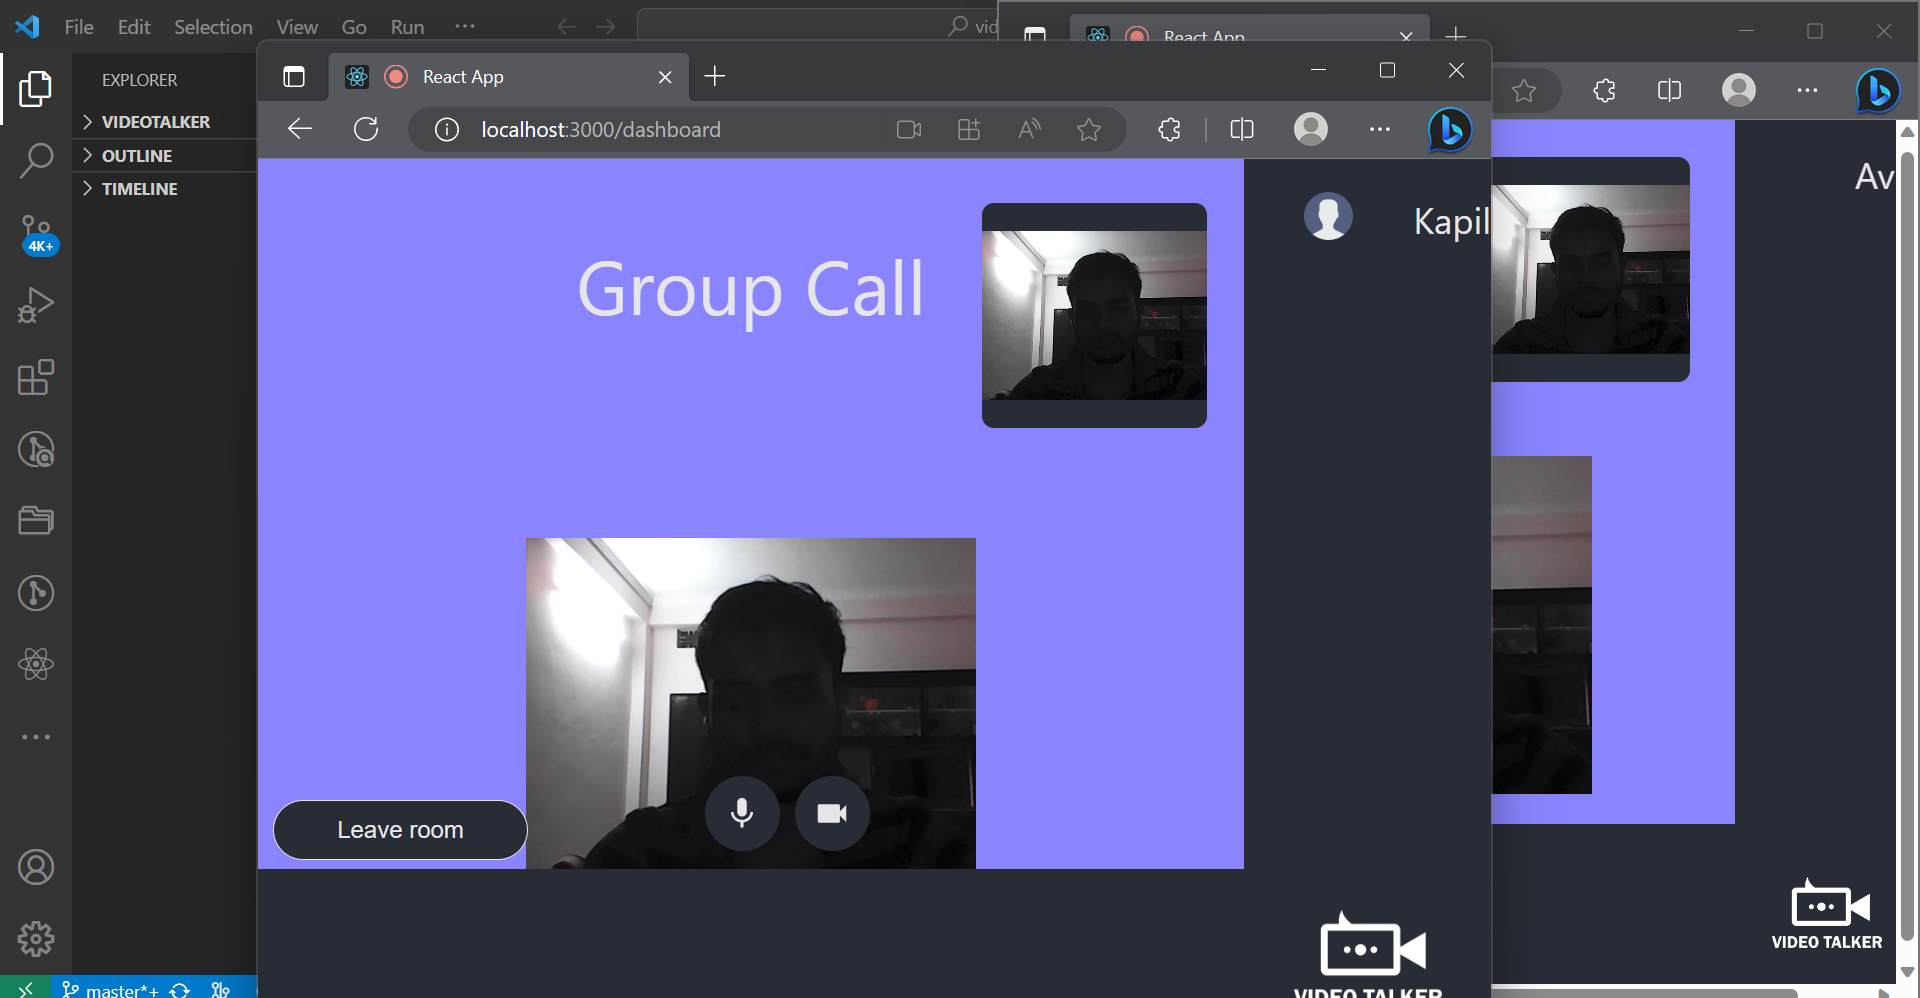Open browser Extensions from the Edge toolbar

point(1169,129)
